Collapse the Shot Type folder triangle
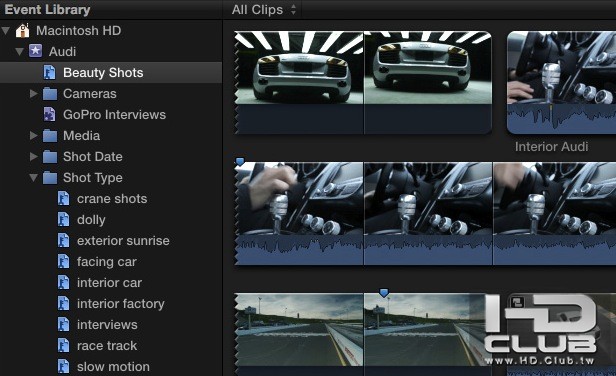This screenshot has height=376, width=616. pos(33,178)
